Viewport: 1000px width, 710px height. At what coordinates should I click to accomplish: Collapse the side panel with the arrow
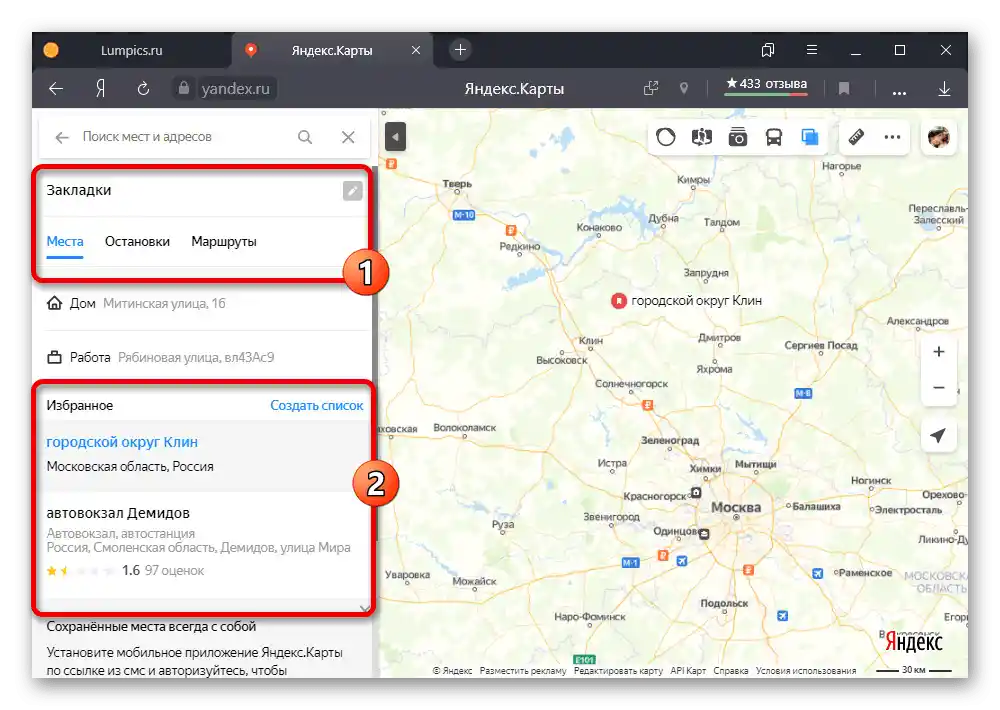(x=395, y=137)
